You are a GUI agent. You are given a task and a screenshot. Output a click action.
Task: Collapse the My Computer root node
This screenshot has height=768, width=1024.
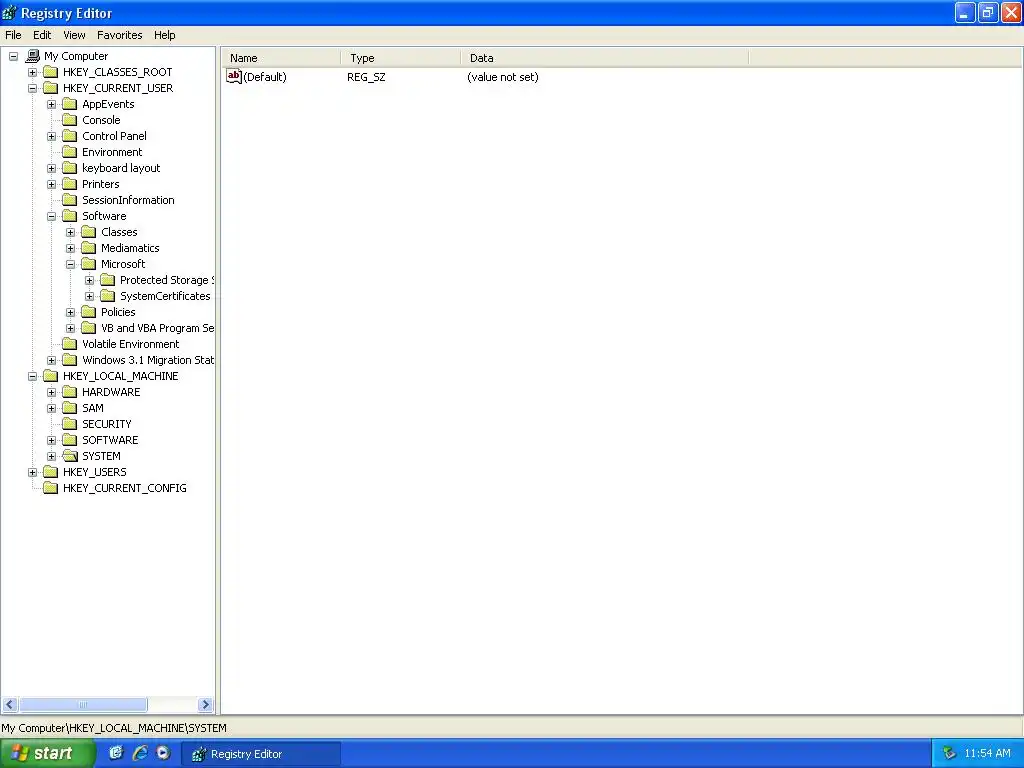point(13,56)
